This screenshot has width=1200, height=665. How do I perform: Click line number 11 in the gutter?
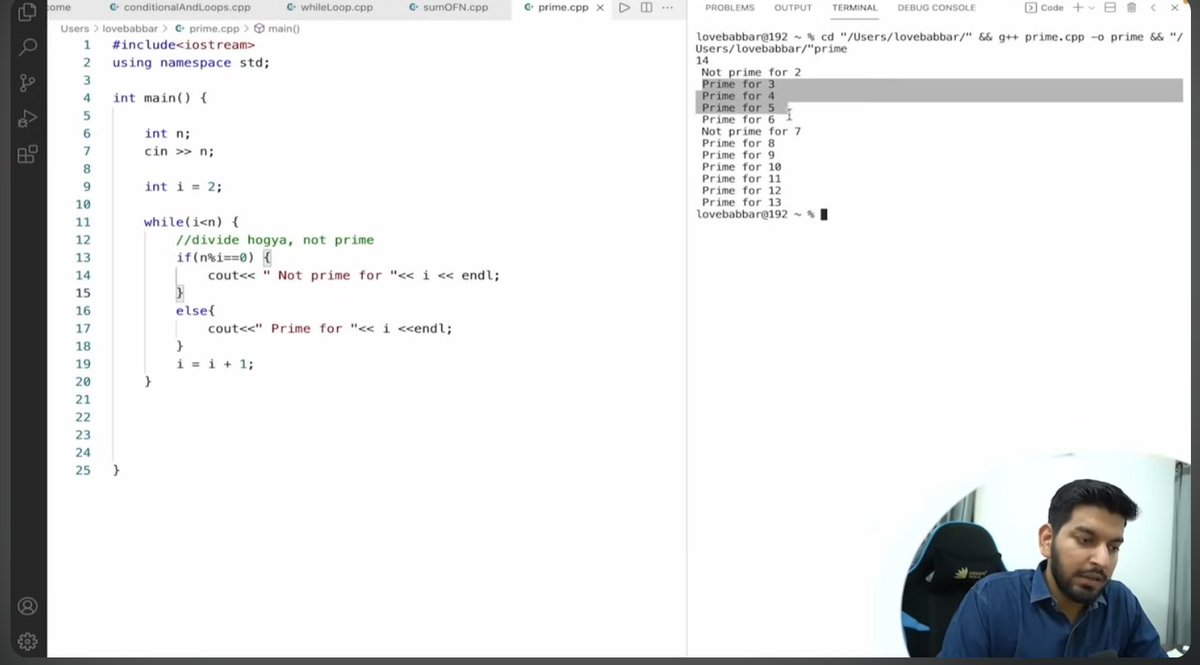[83, 222]
